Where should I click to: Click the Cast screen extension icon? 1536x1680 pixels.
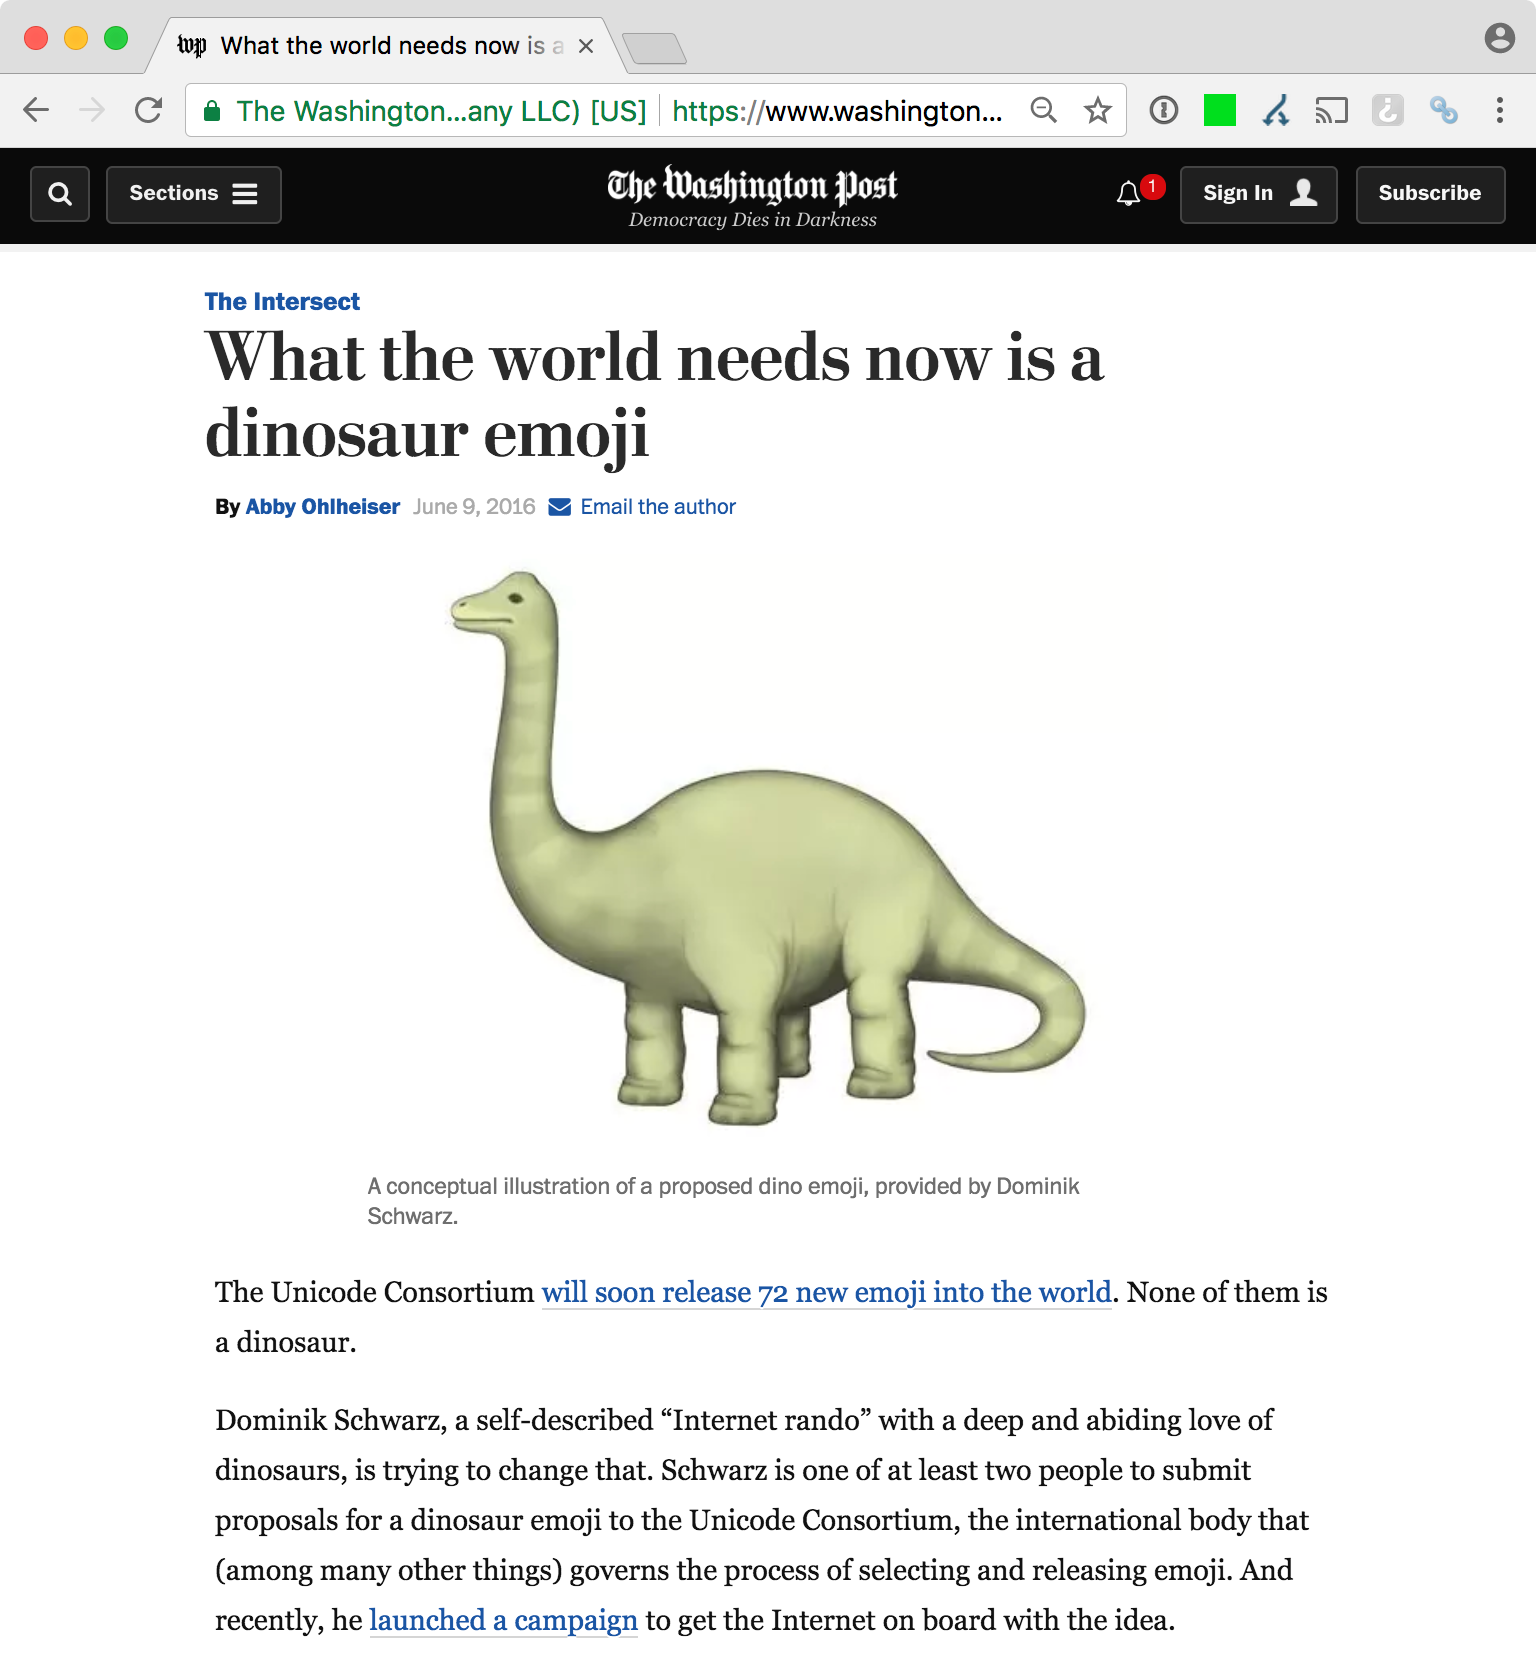coord(1331,110)
